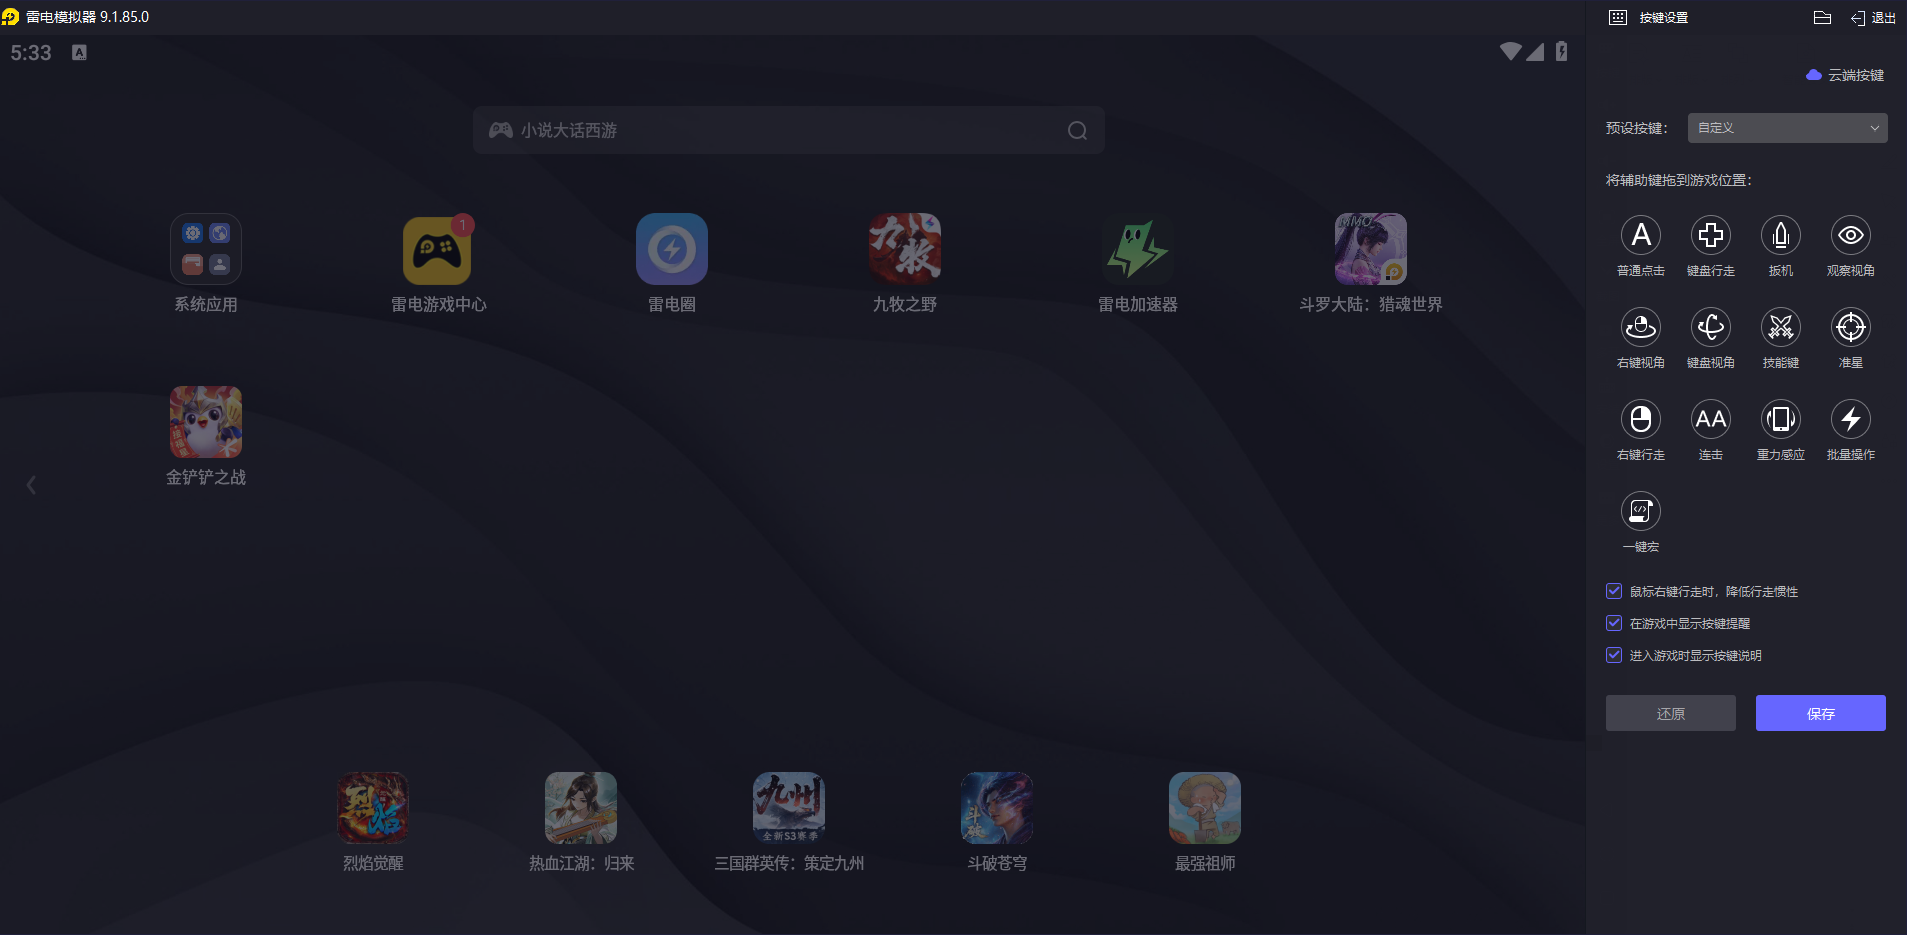
Task: Expand the 预设按键 dropdown set to 自定义
Action: (1788, 128)
